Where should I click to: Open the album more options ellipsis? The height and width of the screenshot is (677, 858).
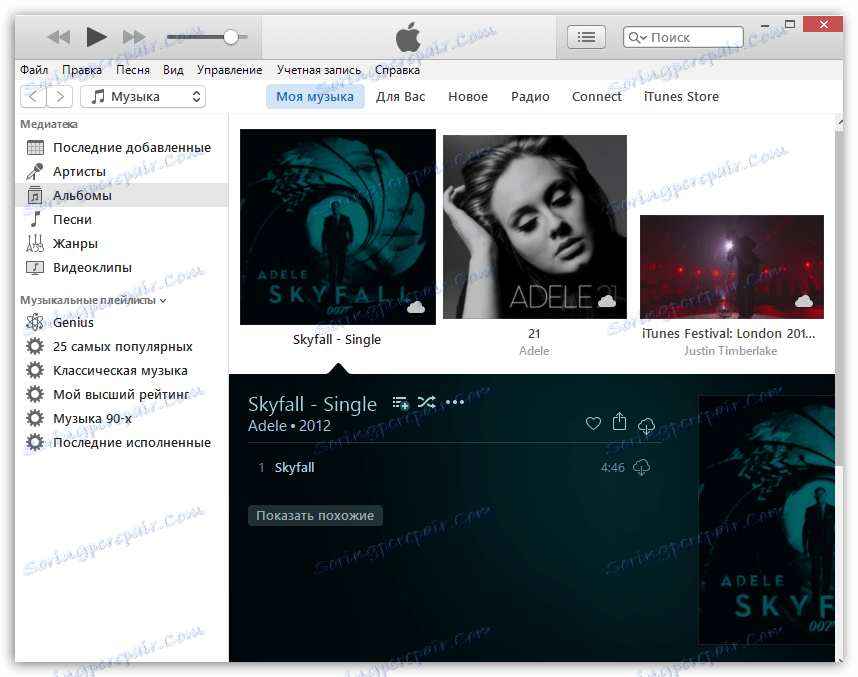455,403
